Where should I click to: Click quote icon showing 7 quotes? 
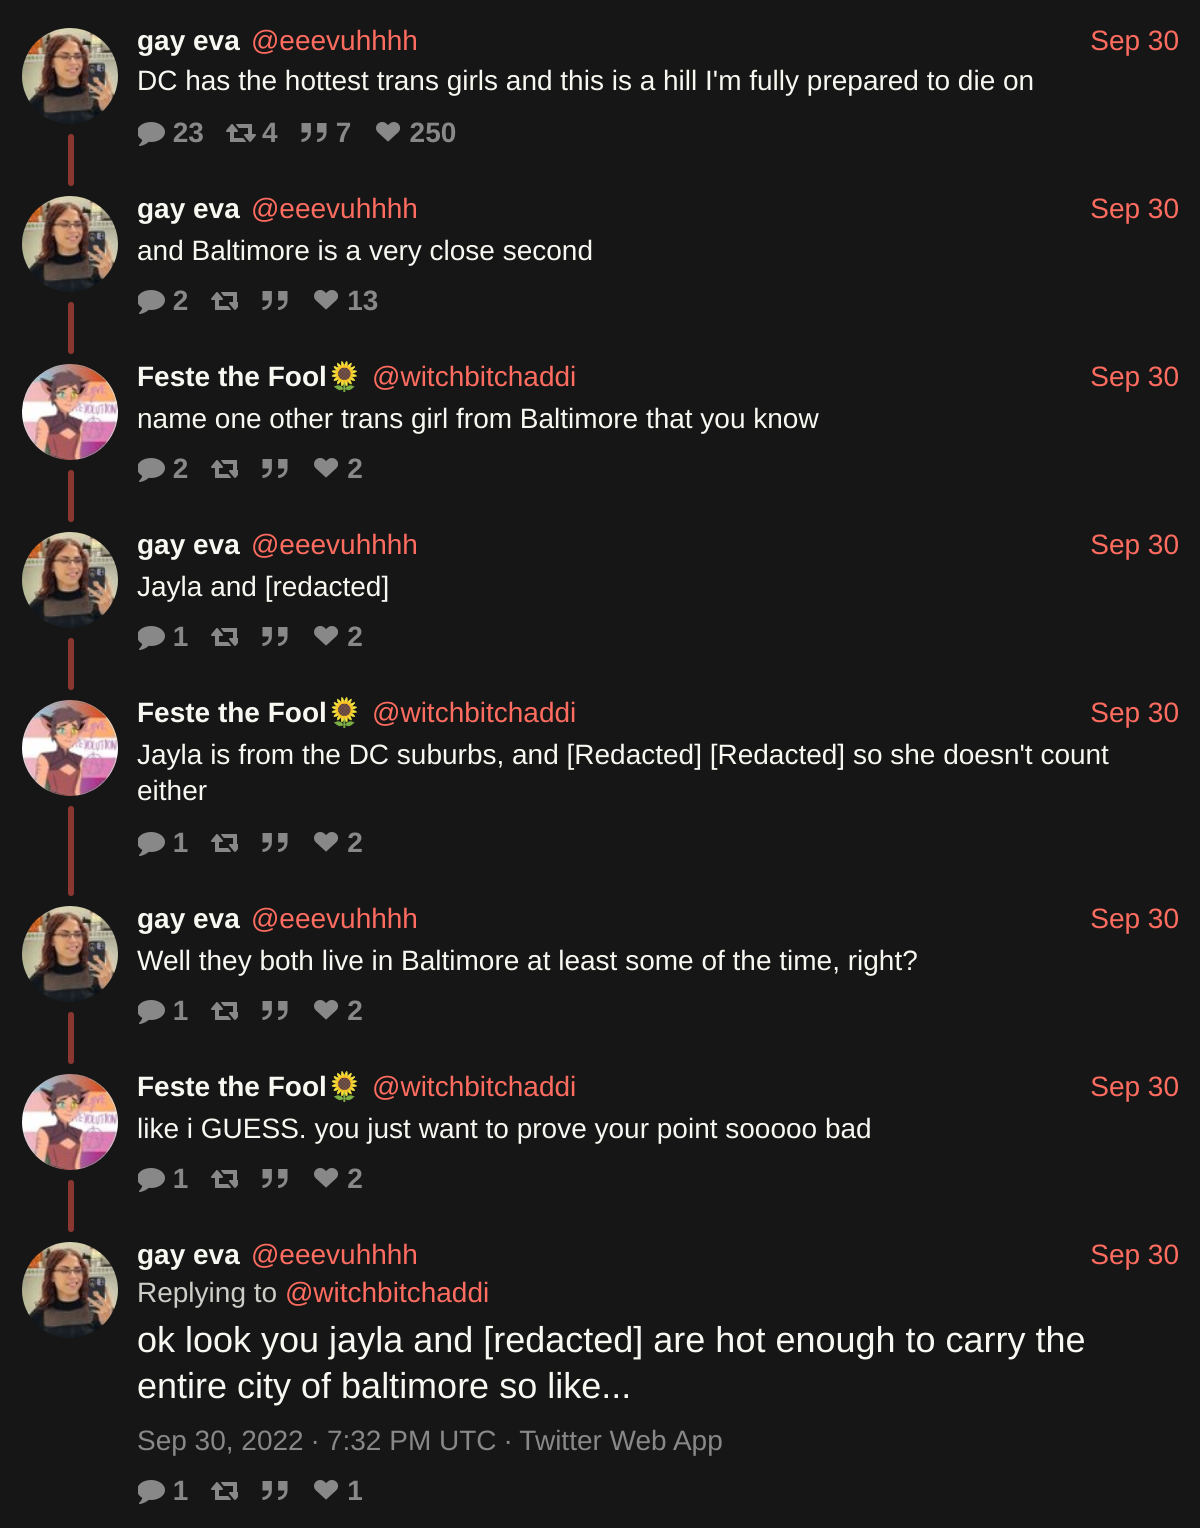[x=314, y=132]
